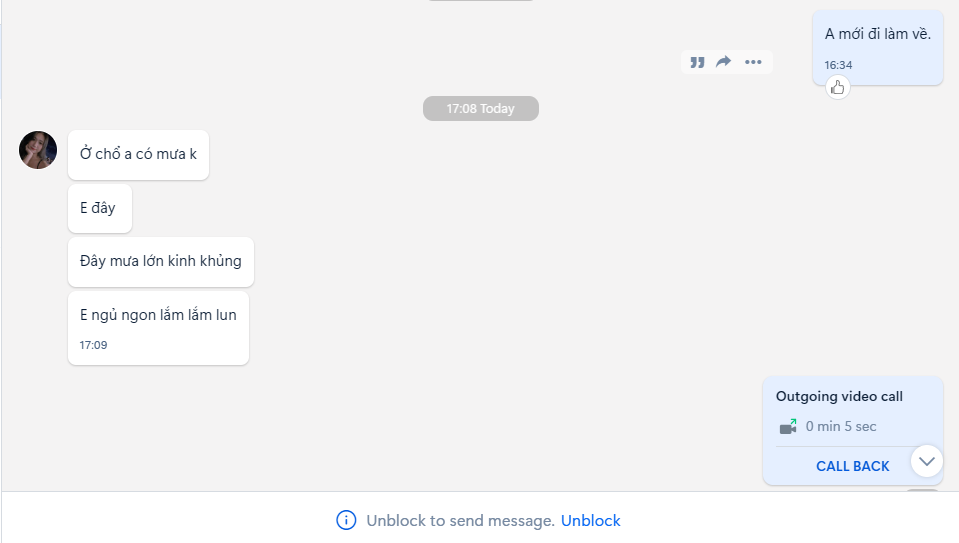959x543 pixels.
Task: Click the "0 min 5 sec" call duration
Action: pyautogui.click(x=841, y=427)
